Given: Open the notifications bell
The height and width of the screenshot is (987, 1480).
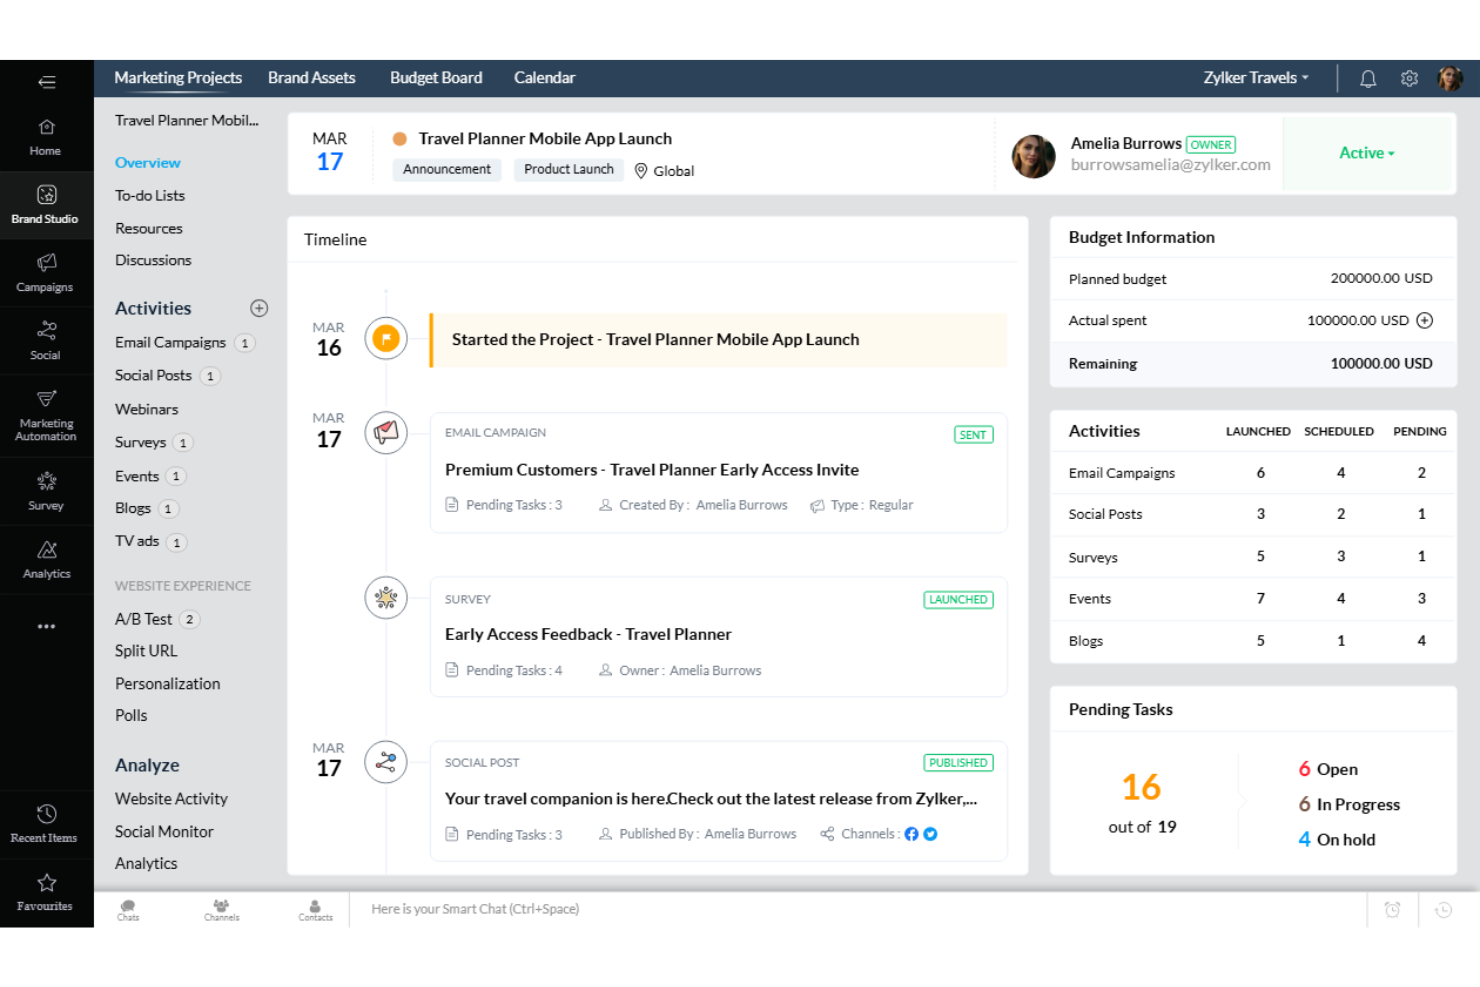Looking at the screenshot, I should tap(1368, 77).
